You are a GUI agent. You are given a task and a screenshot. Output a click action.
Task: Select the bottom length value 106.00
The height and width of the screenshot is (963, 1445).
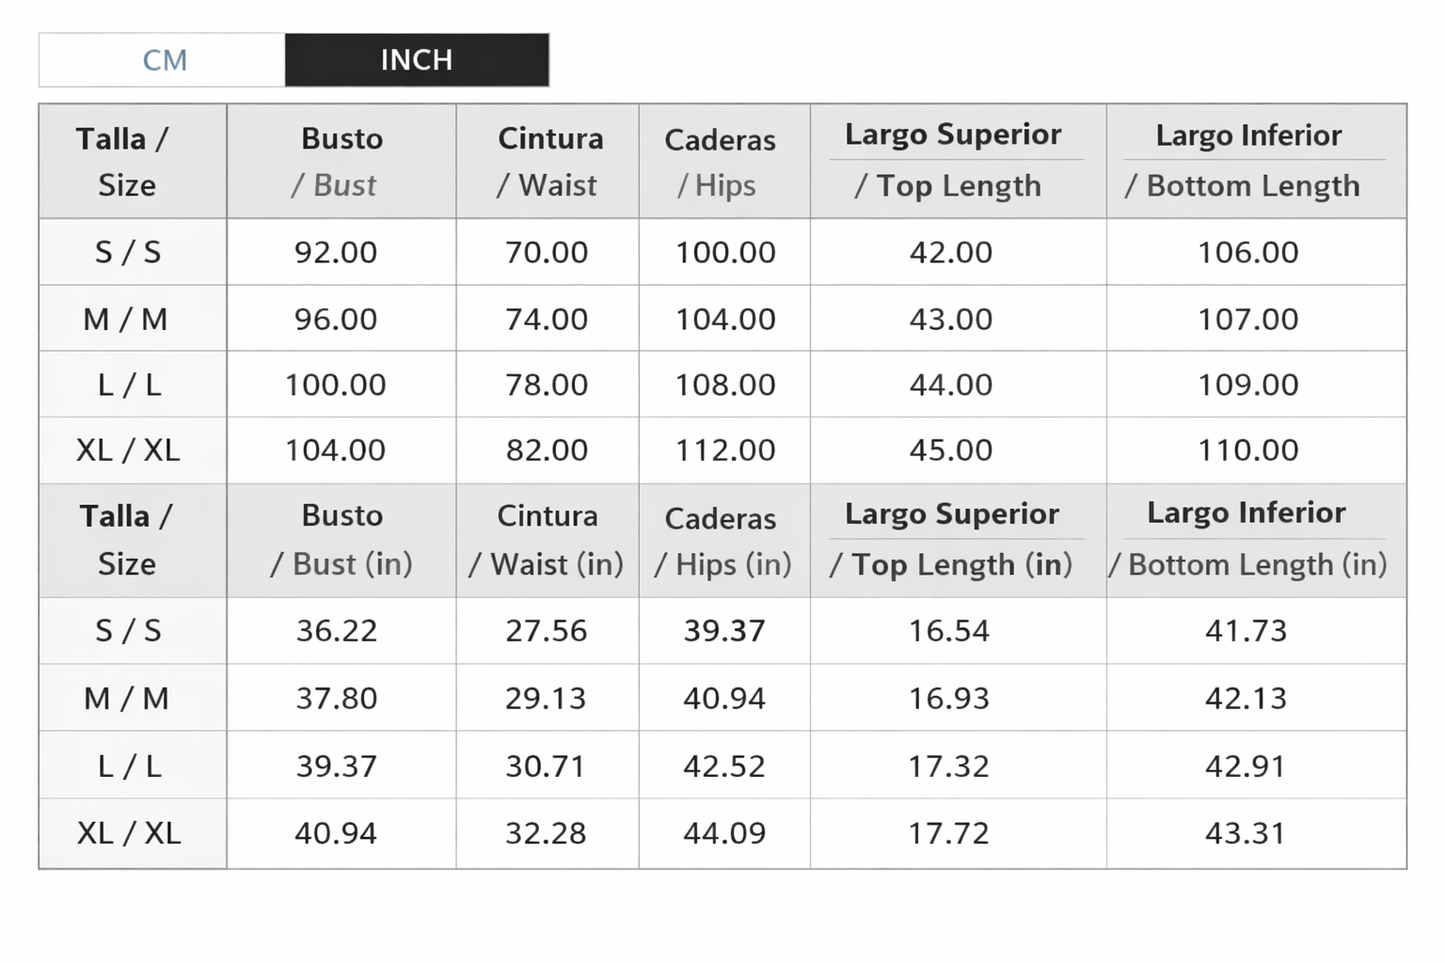1248,252
